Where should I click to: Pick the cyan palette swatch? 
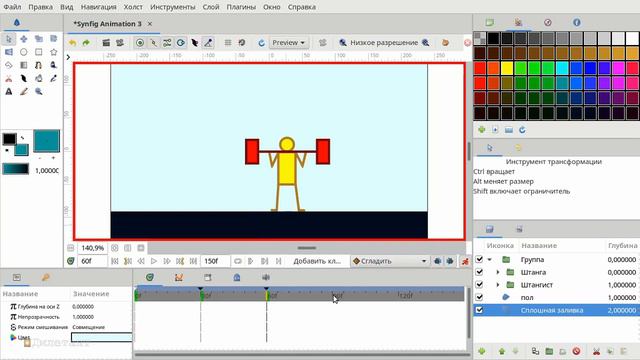[x=562, y=68]
